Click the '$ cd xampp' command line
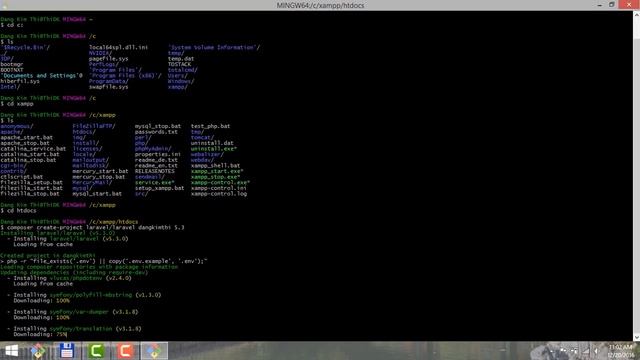The width and height of the screenshot is (640, 360). [x=17, y=104]
